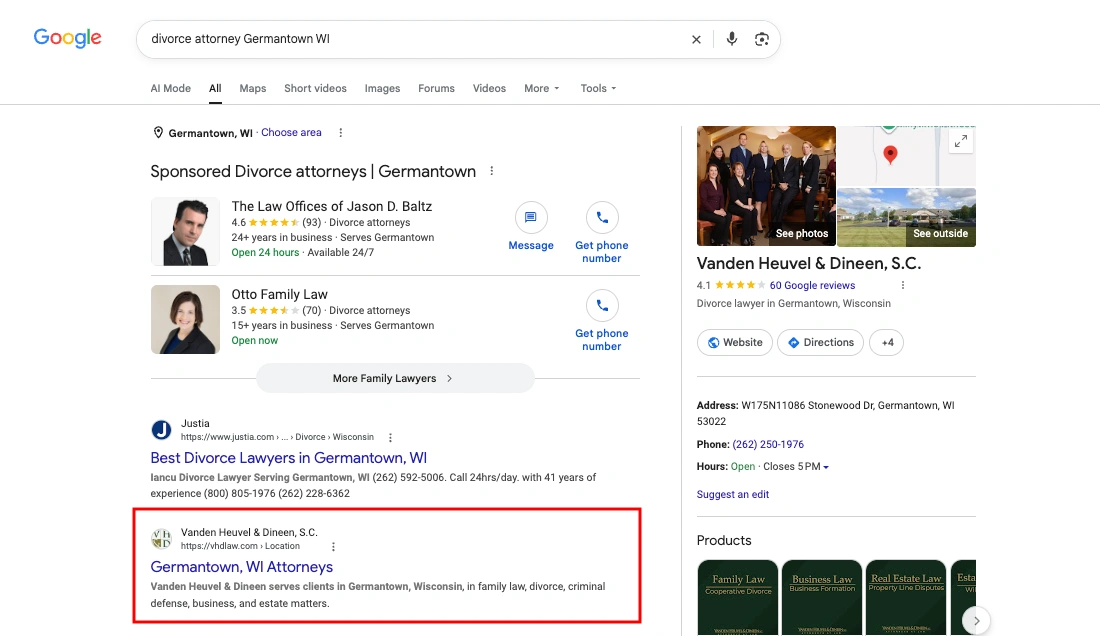This screenshot has width=1100, height=636.
Task: Open the See photos team thumbnail
Action: (766, 186)
